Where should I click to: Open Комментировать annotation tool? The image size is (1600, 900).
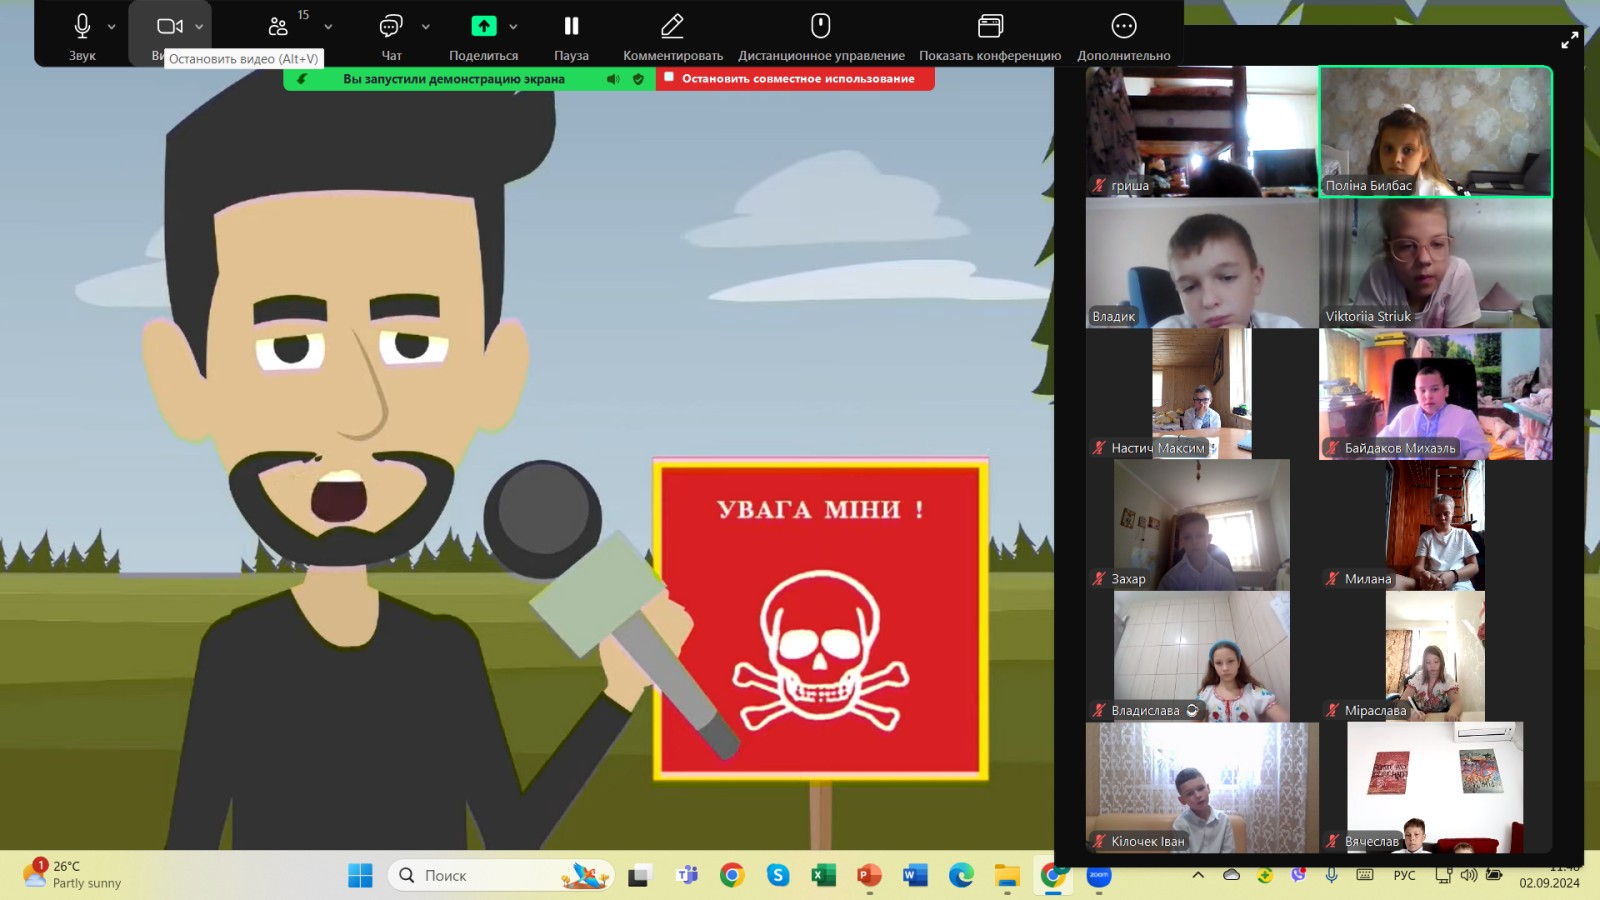(x=672, y=27)
